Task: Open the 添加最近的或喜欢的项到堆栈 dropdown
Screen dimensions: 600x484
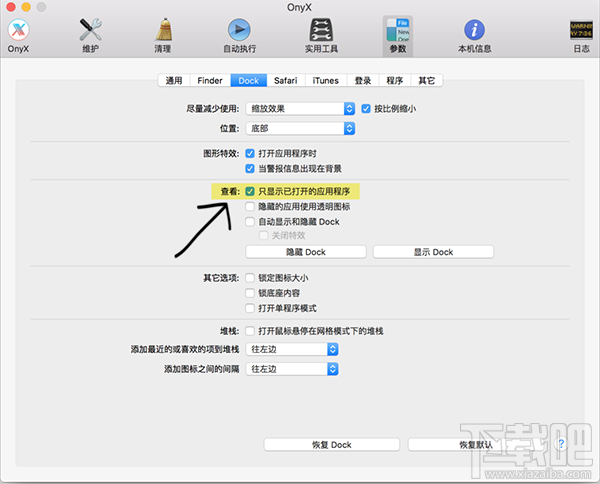Action: [x=292, y=349]
